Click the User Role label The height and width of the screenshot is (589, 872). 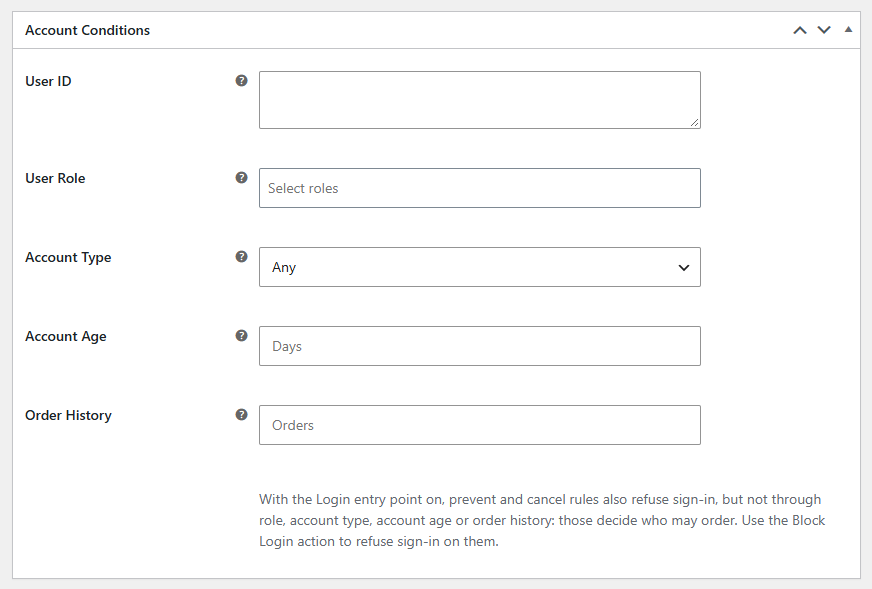click(55, 179)
